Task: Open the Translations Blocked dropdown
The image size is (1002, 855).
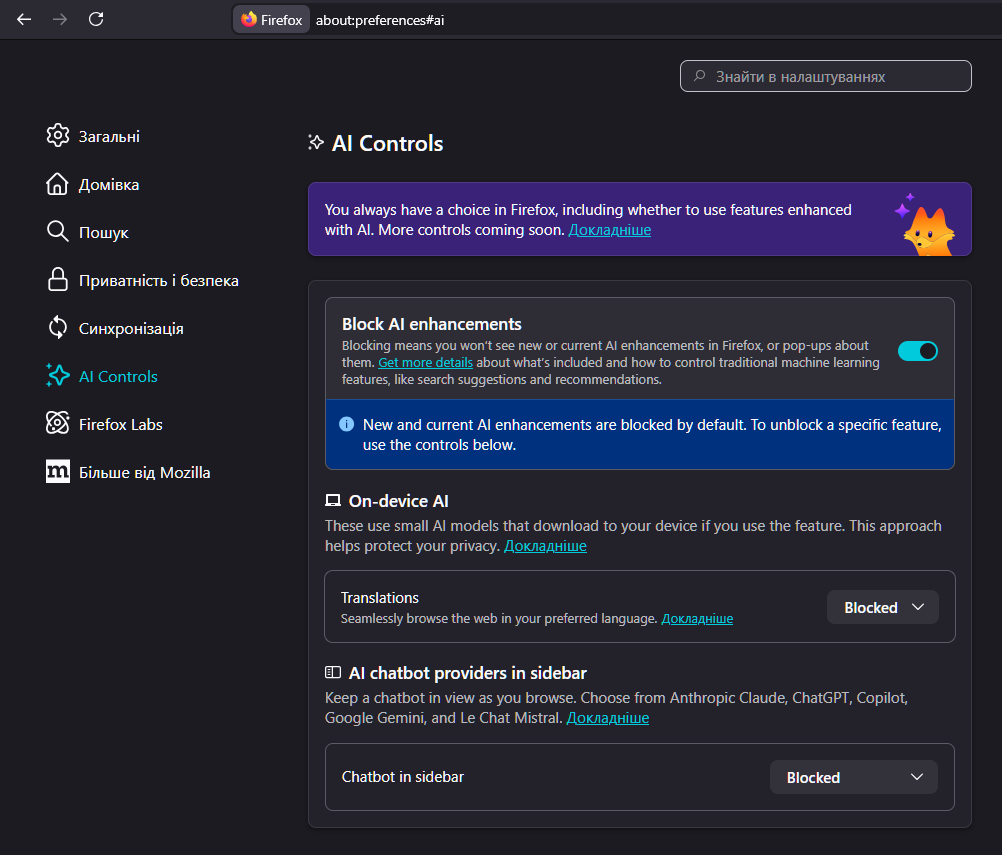Action: point(882,607)
